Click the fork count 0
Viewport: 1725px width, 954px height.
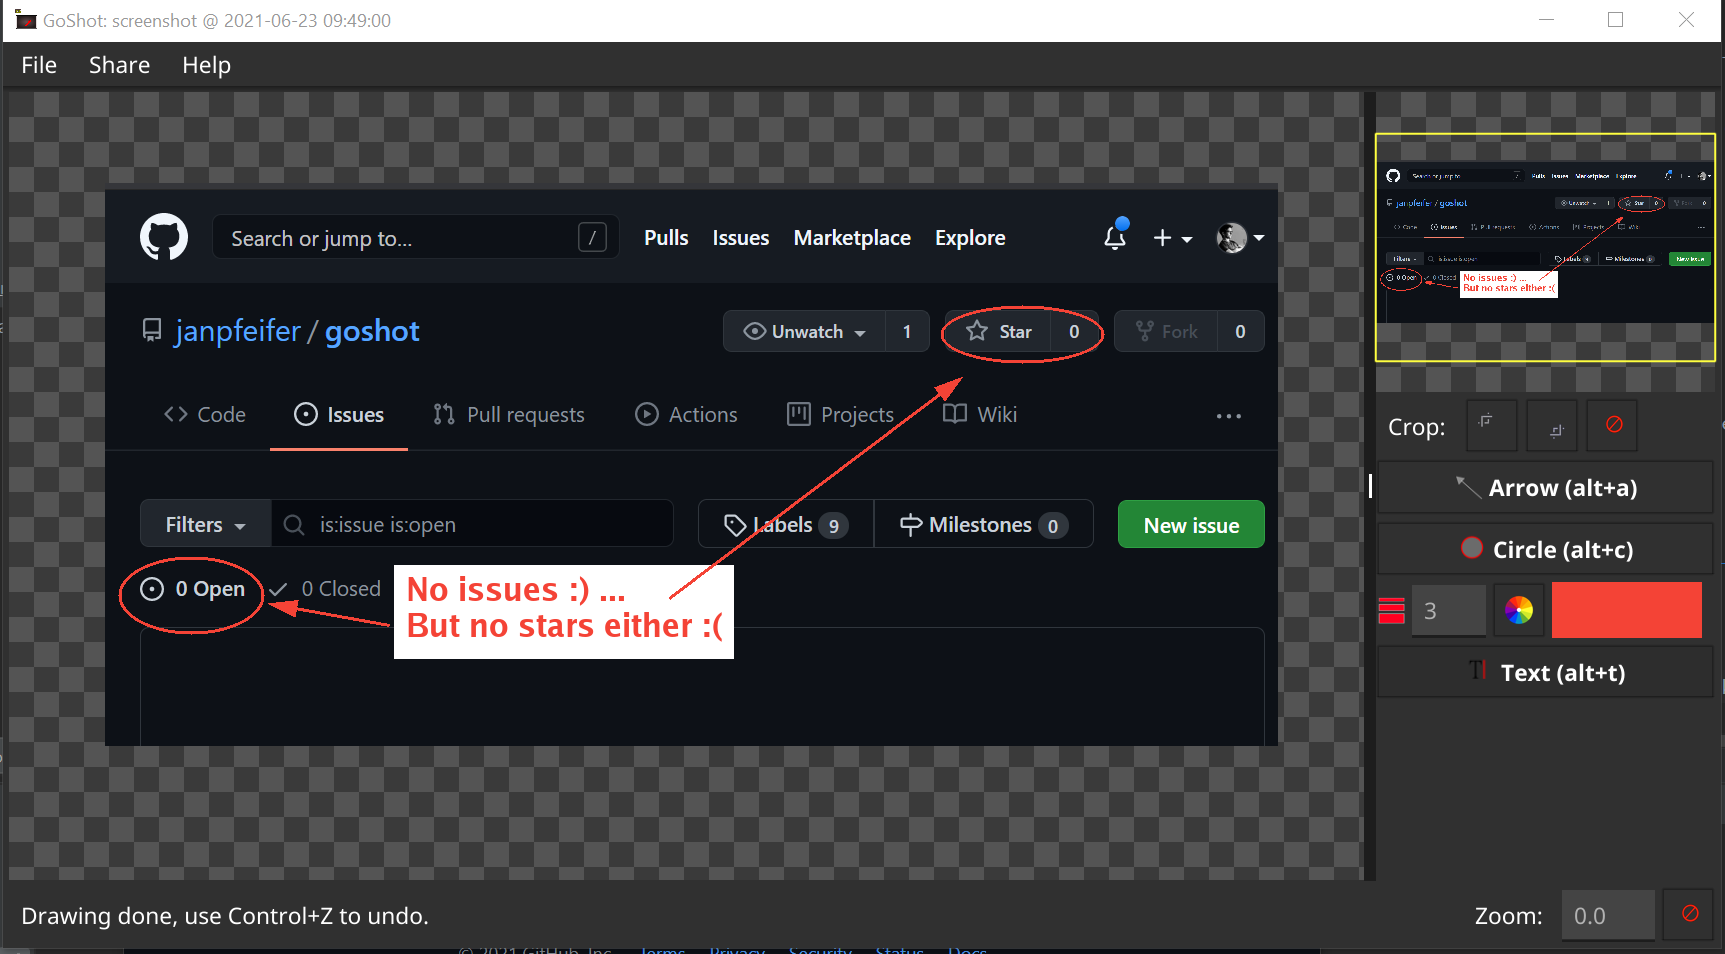tap(1240, 332)
